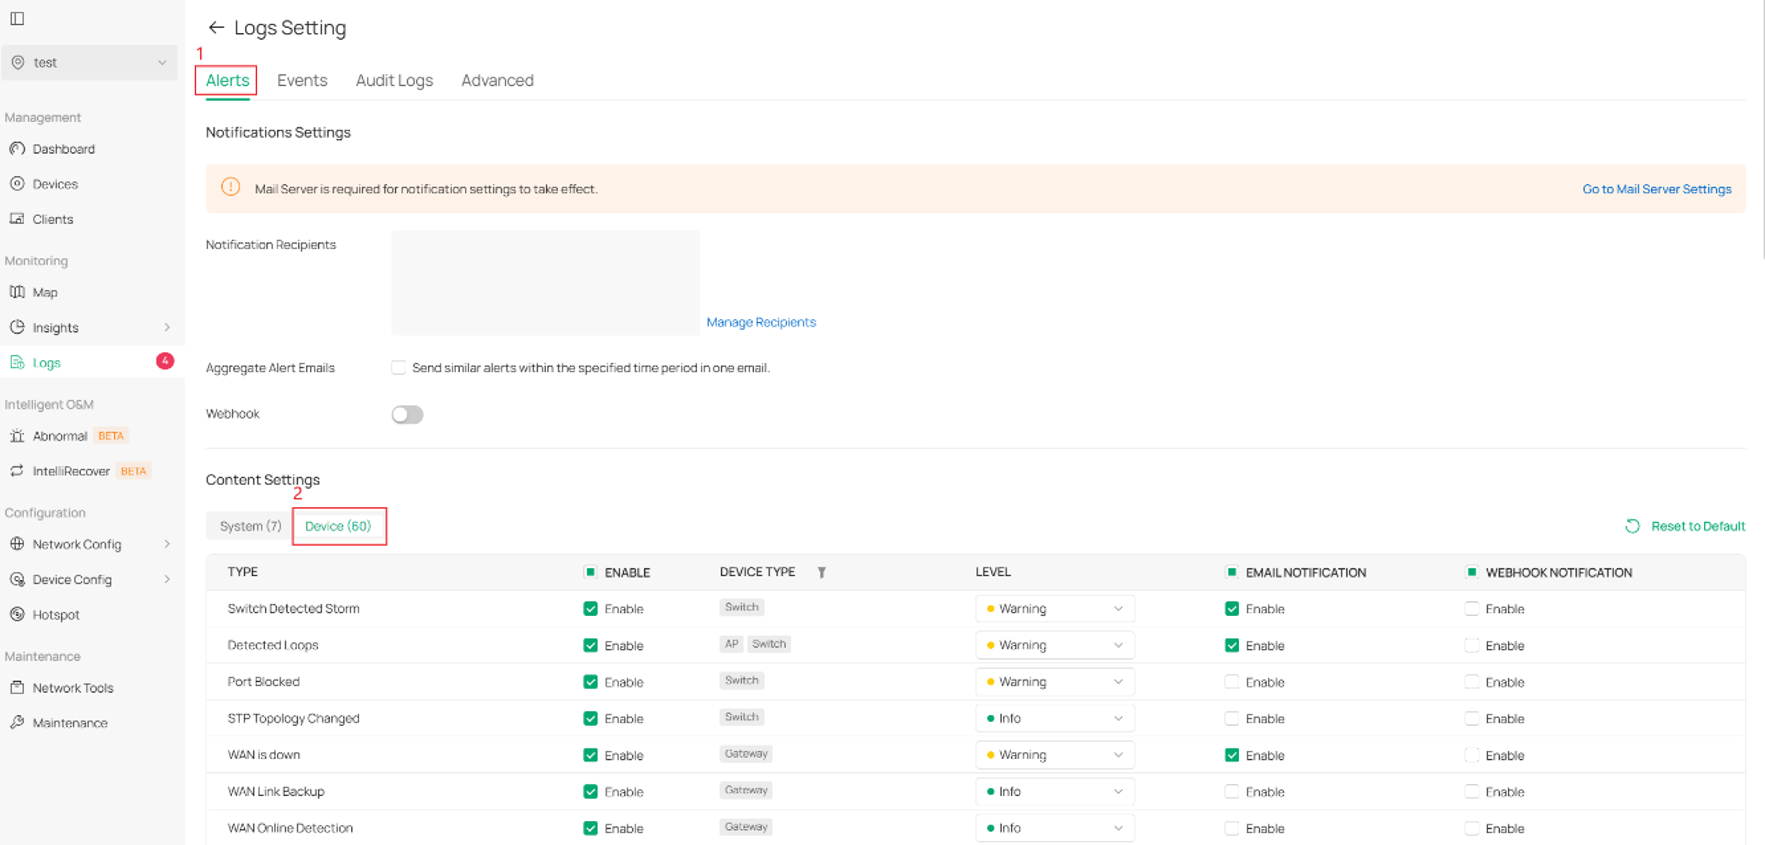The height and width of the screenshot is (845, 1765).
Task: Click the Abnormal alarm icon
Action: (x=17, y=436)
